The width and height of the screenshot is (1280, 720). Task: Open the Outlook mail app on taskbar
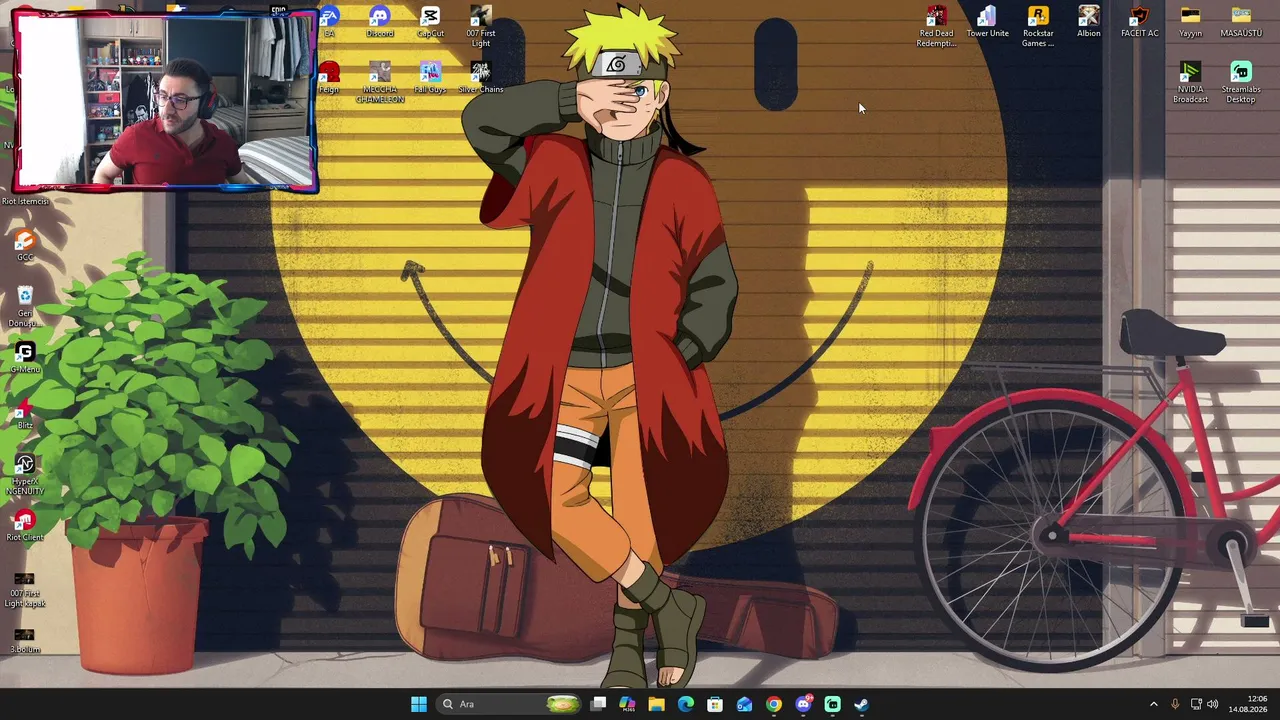[744, 704]
